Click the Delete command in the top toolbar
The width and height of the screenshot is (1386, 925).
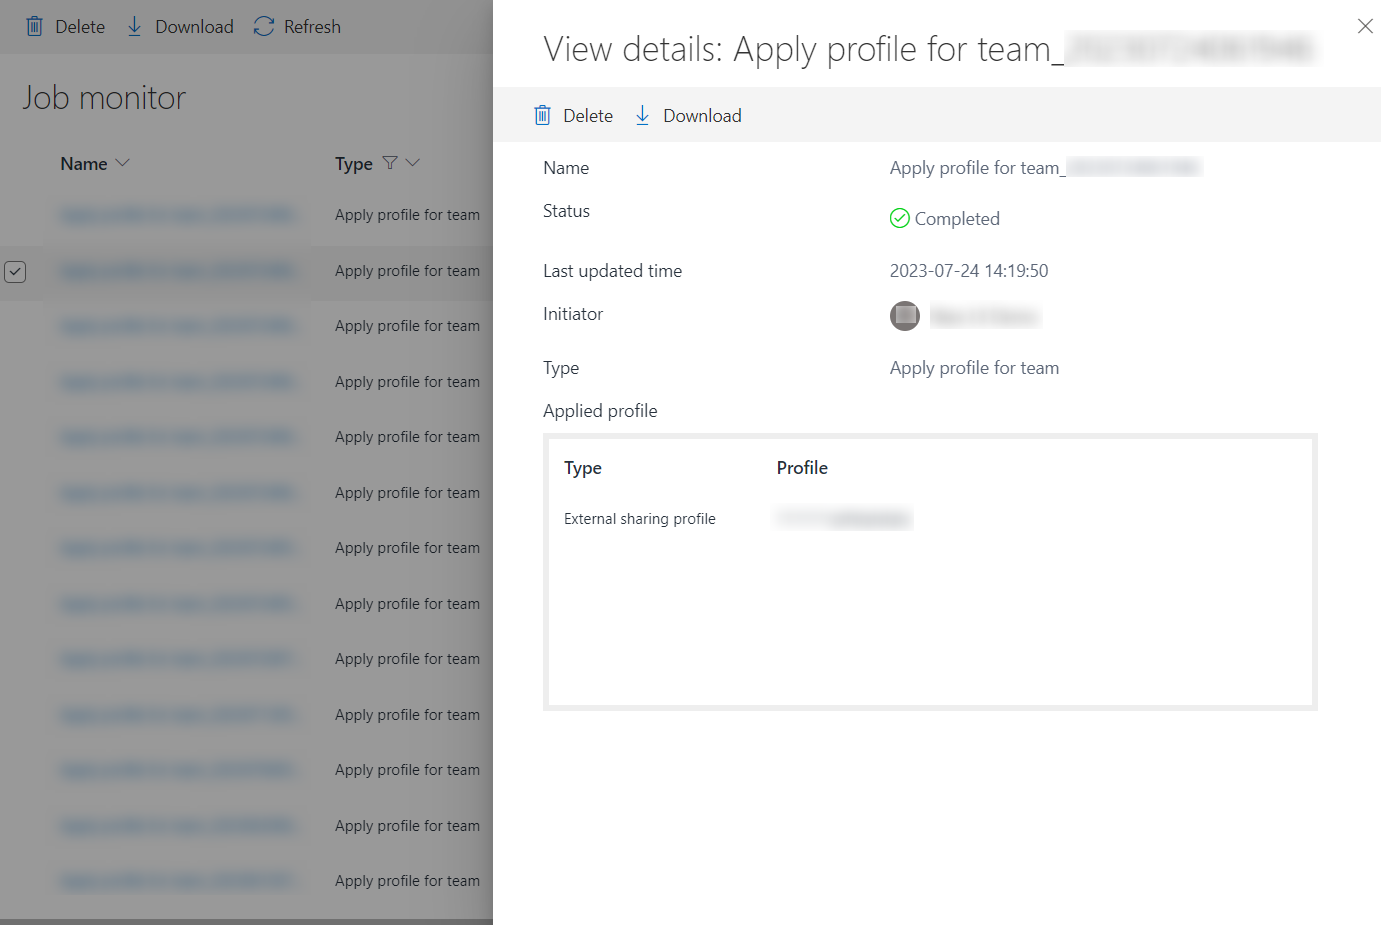tap(76, 26)
